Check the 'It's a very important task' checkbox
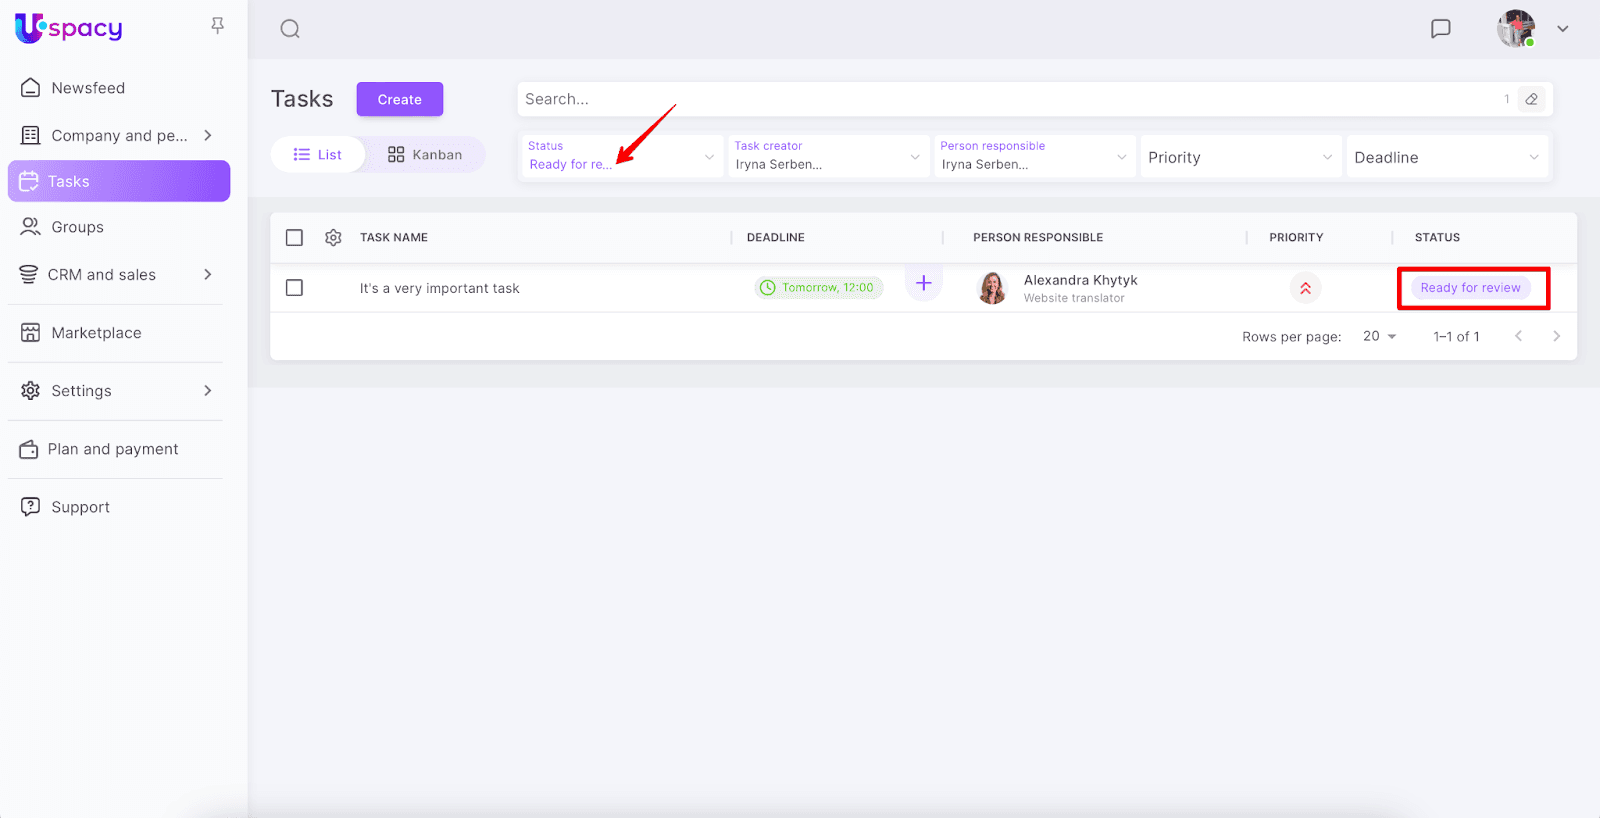 point(294,288)
